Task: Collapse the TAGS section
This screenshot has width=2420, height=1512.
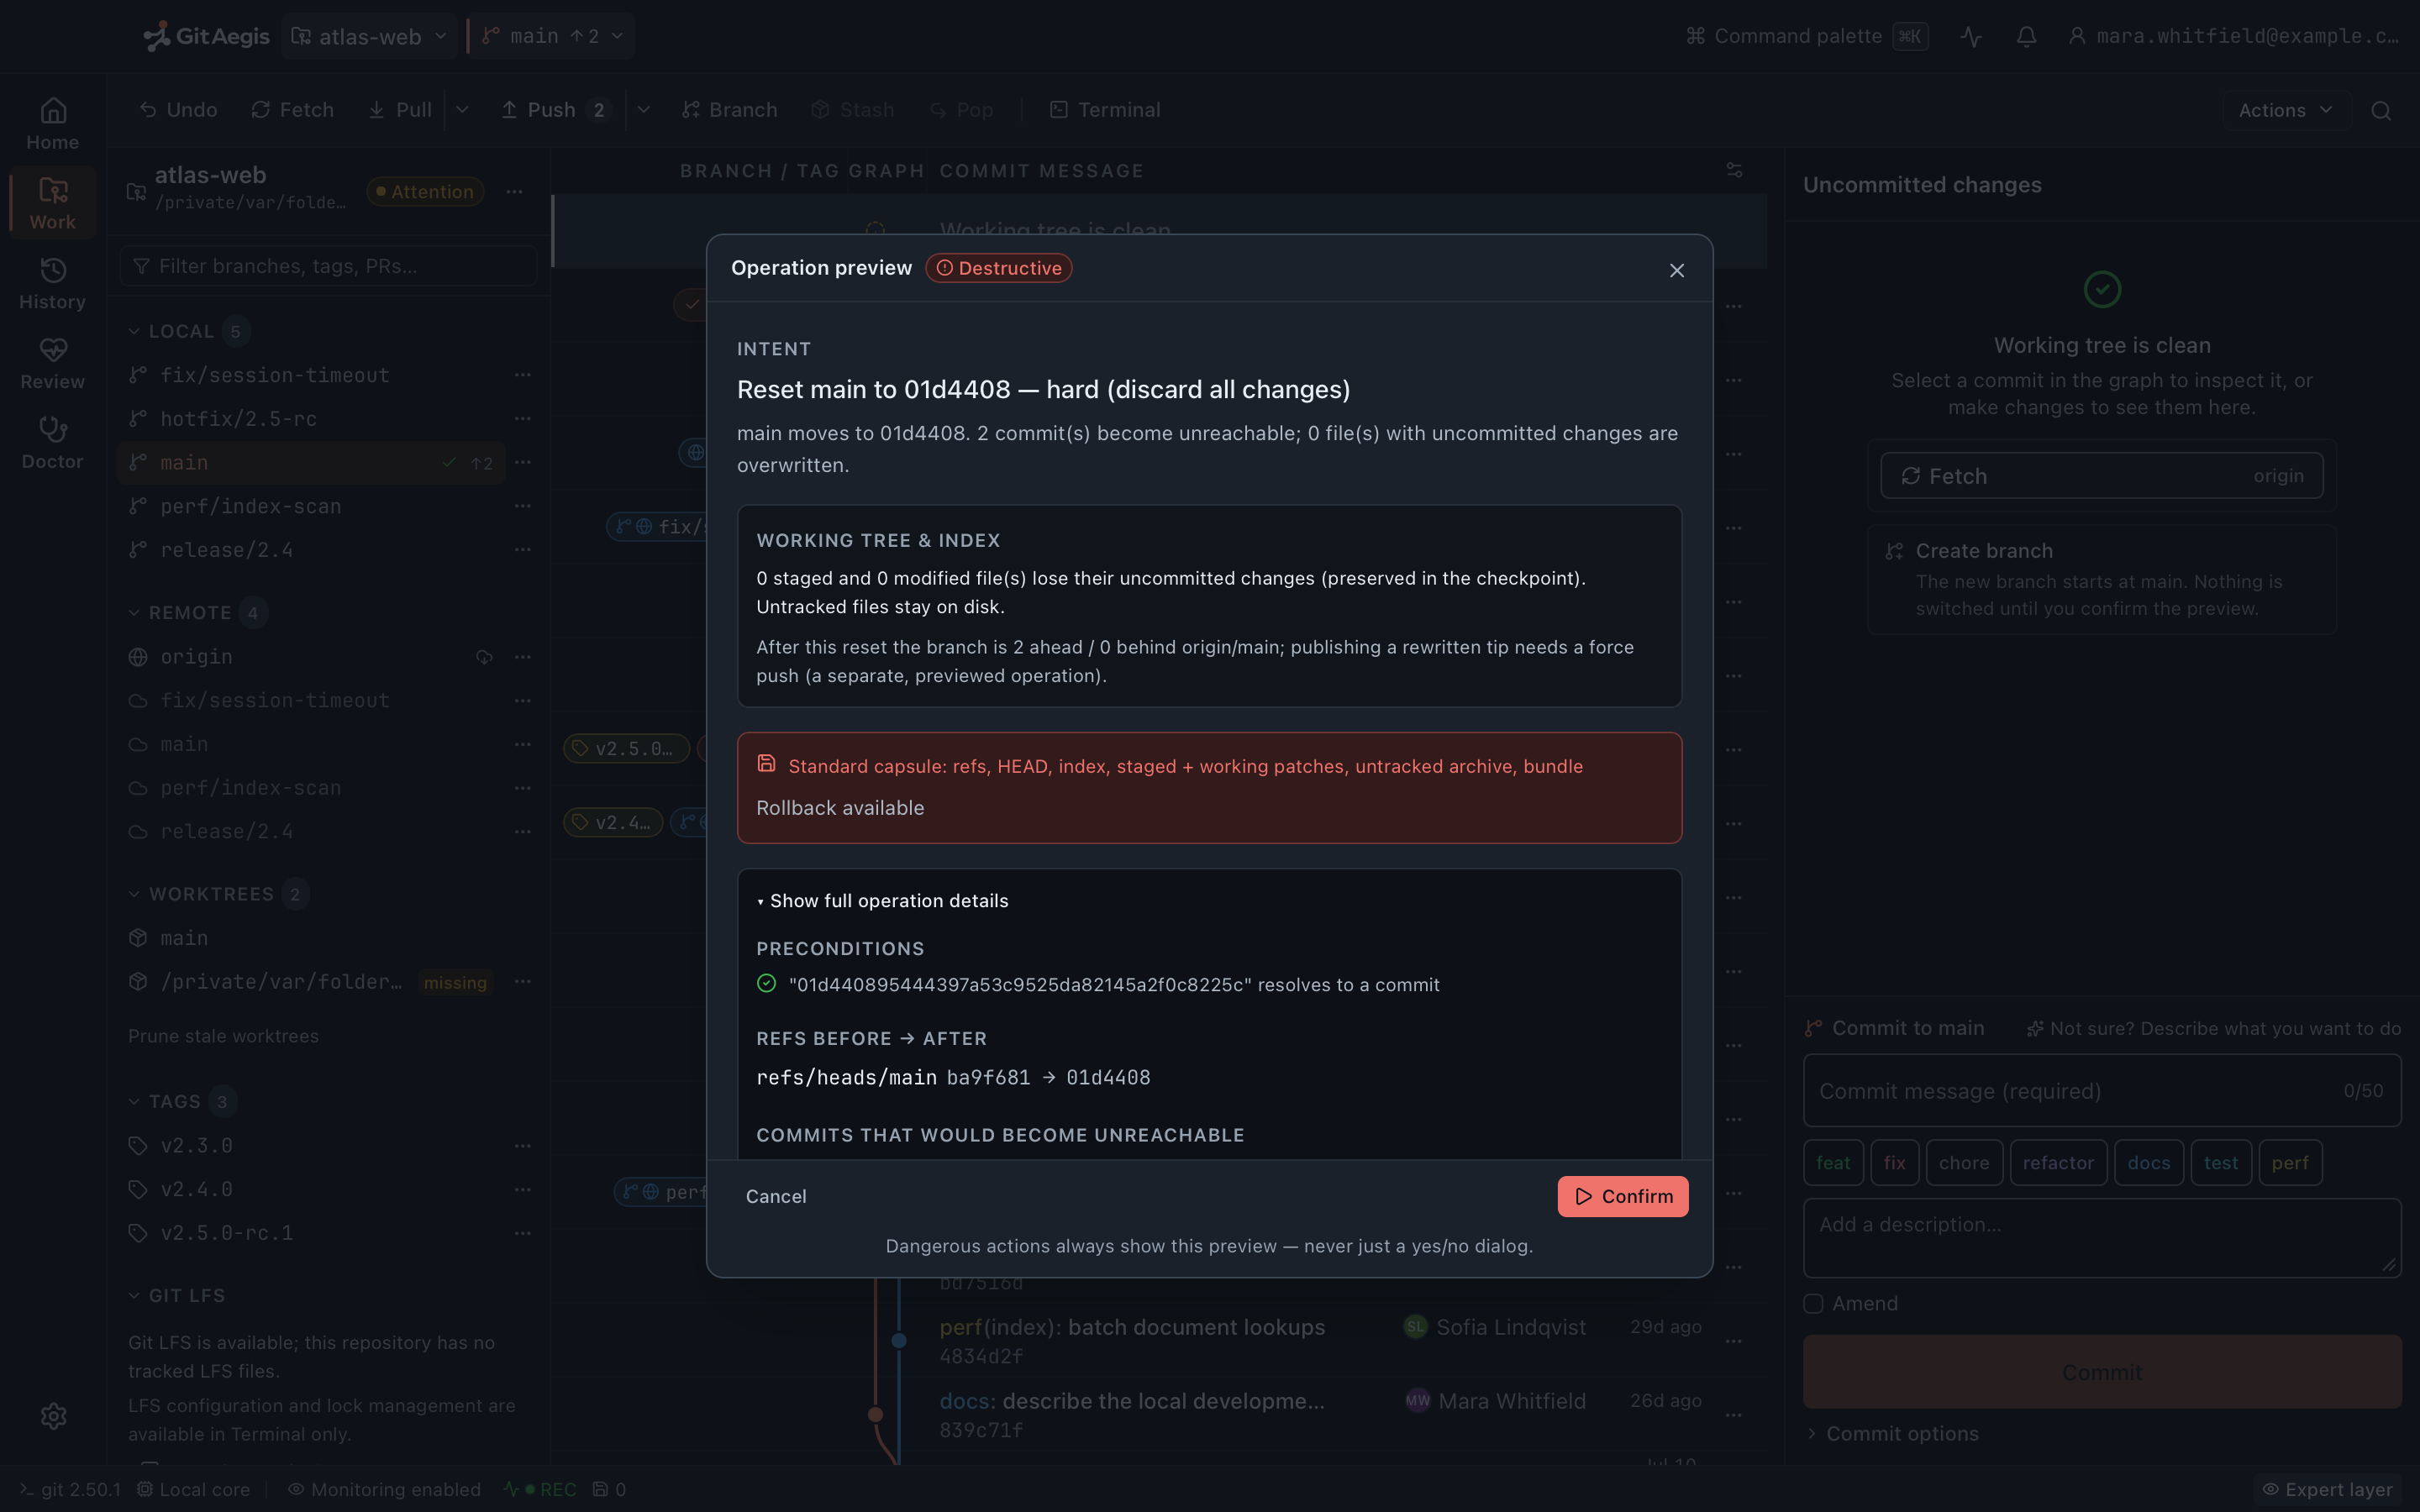Action: (181, 1102)
